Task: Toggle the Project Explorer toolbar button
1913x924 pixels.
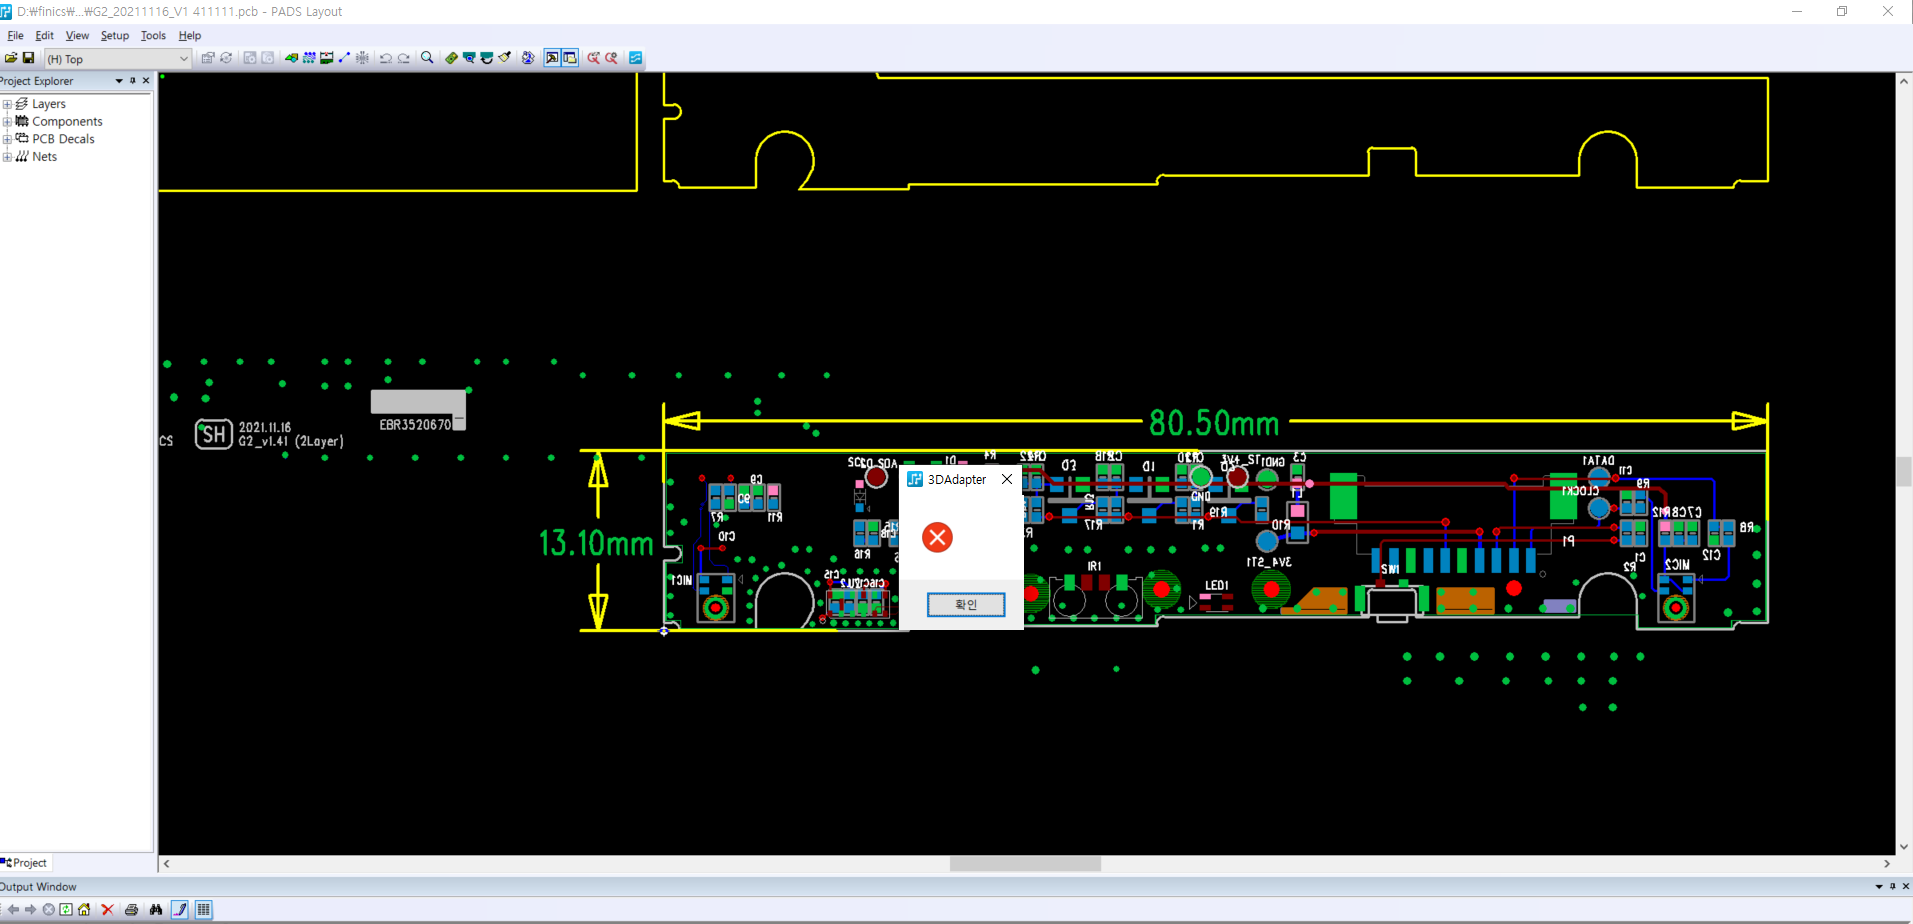Action: pos(552,58)
